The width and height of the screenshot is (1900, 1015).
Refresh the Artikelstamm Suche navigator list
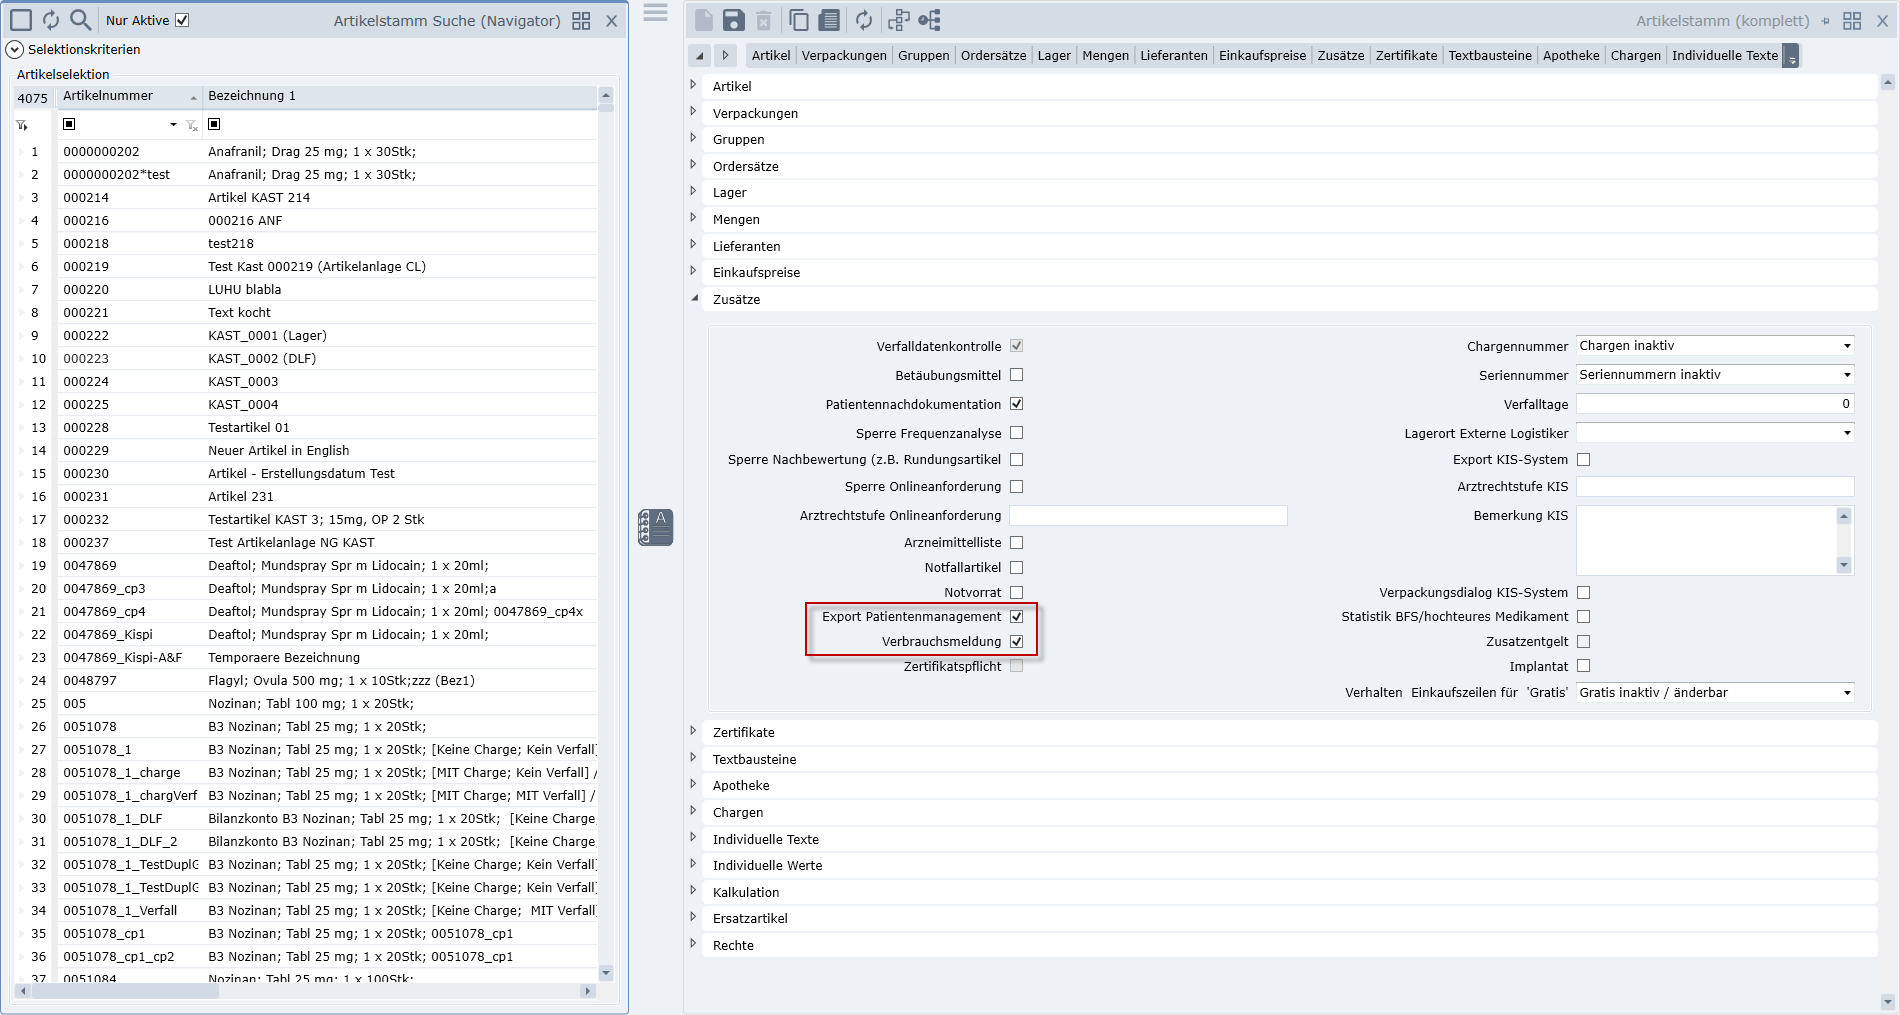point(51,20)
